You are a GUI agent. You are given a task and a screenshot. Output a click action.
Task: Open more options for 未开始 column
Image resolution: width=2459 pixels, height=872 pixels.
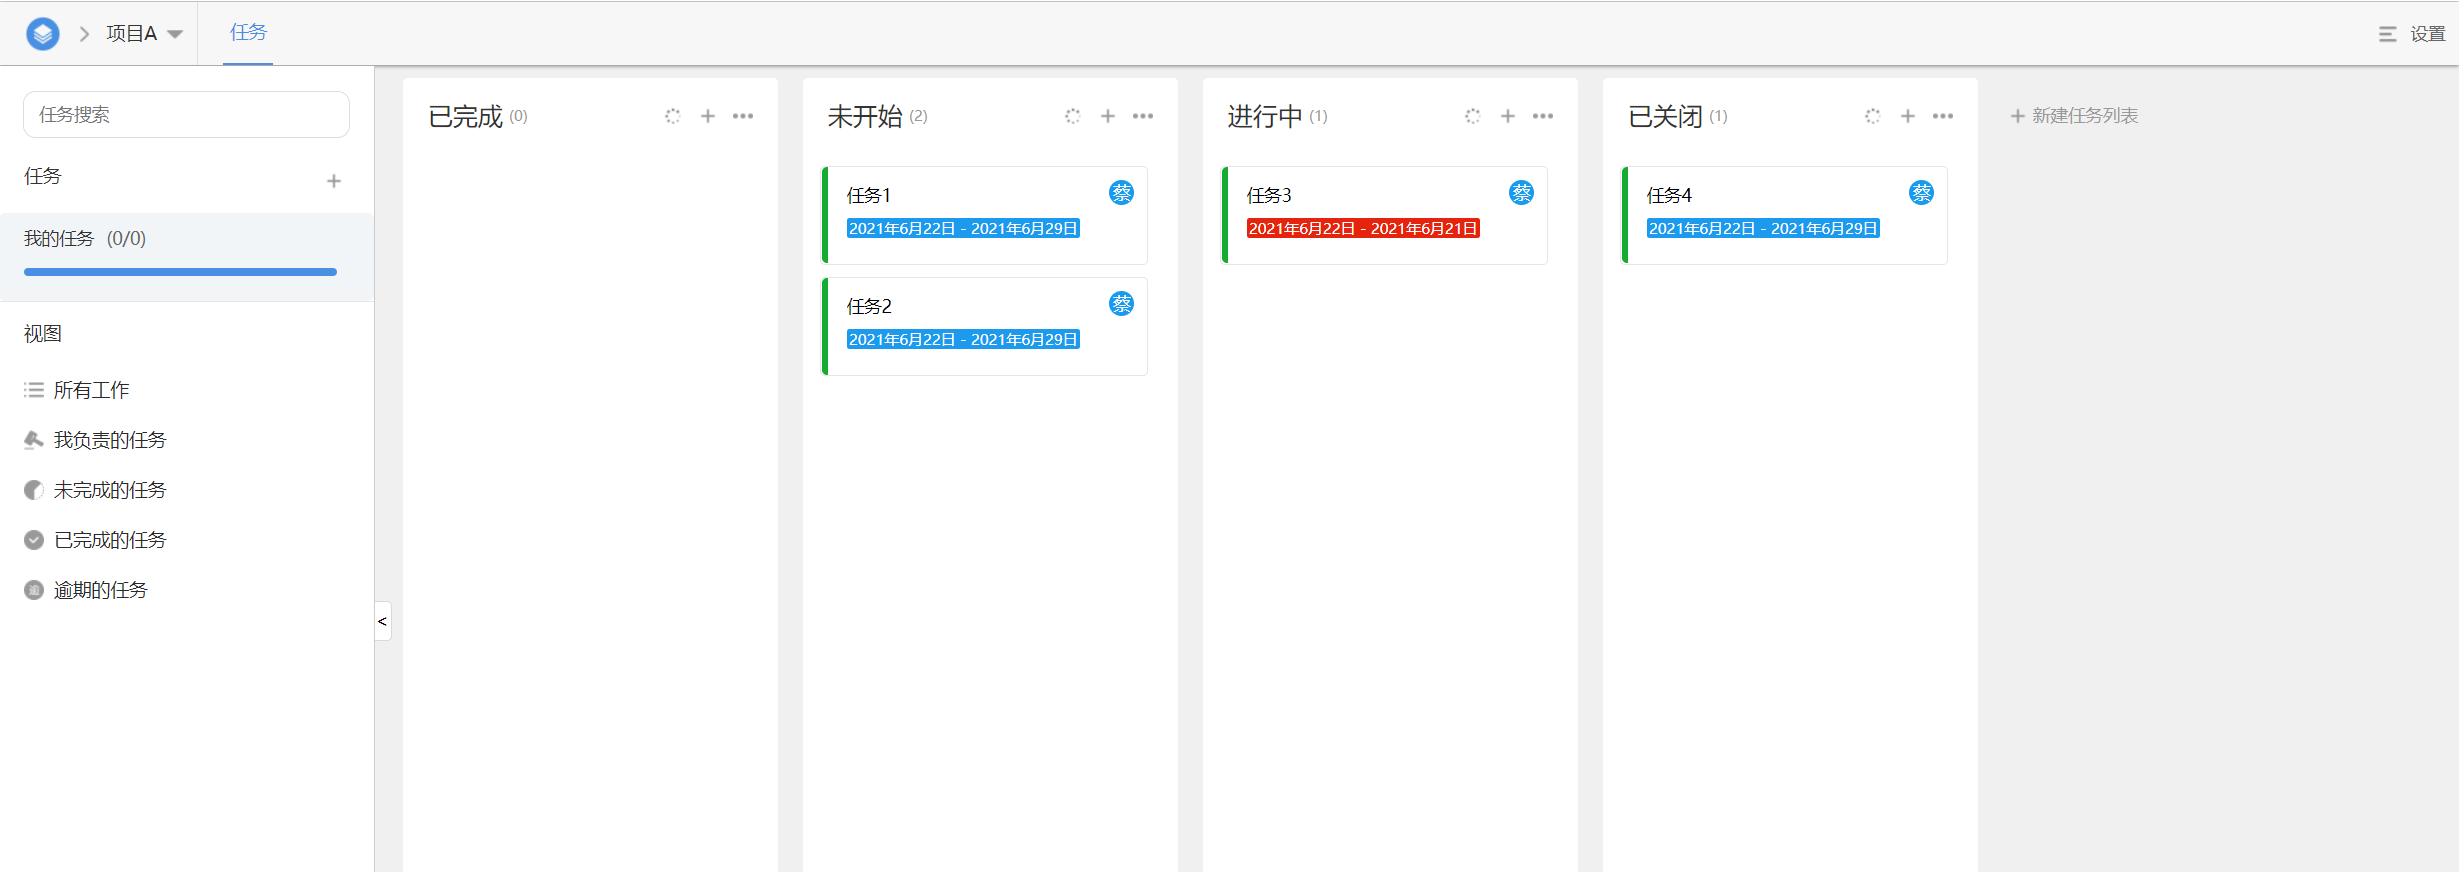pos(1143,116)
